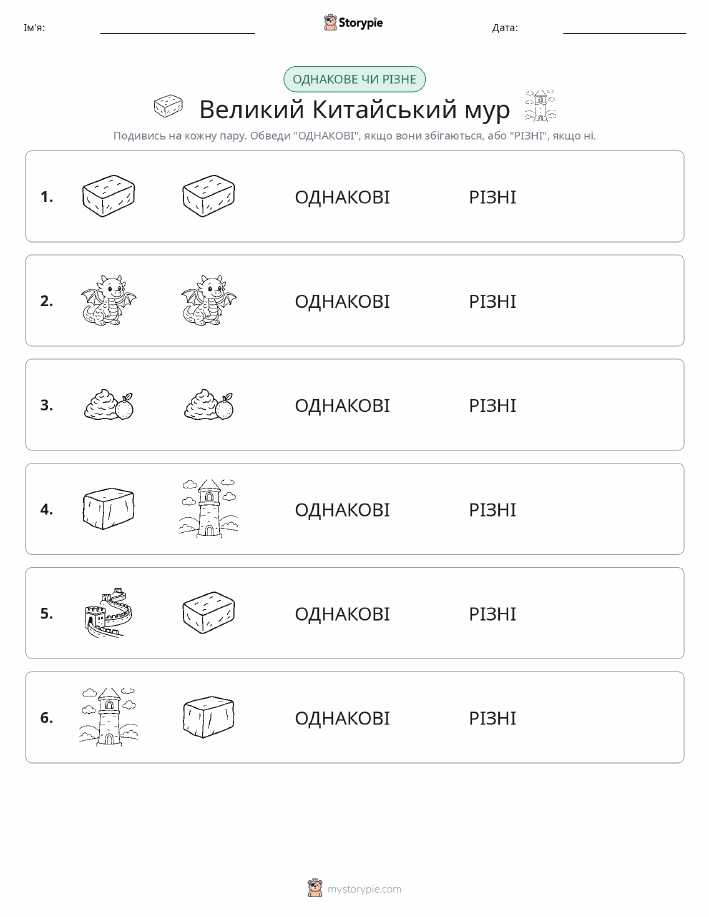
Task: Click the Storypie logo at top
Action: [353, 23]
